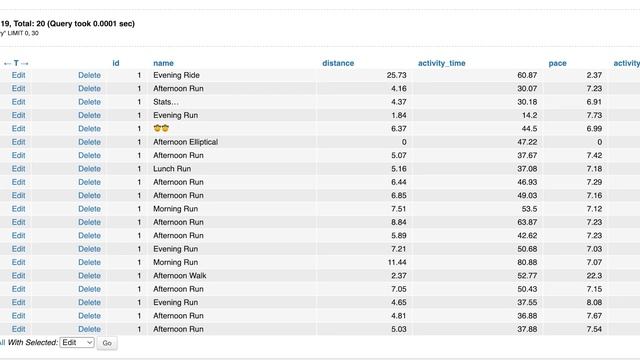Edit the Afternoon Walk row
The image size is (640, 360).
point(18,276)
